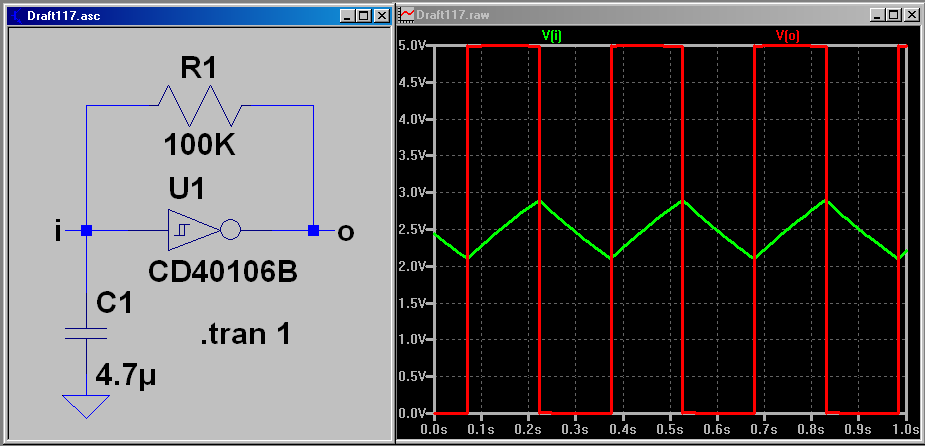Screen dimensions: 925x446
Task: Click the junction dot at node o
Action: (313, 230)
